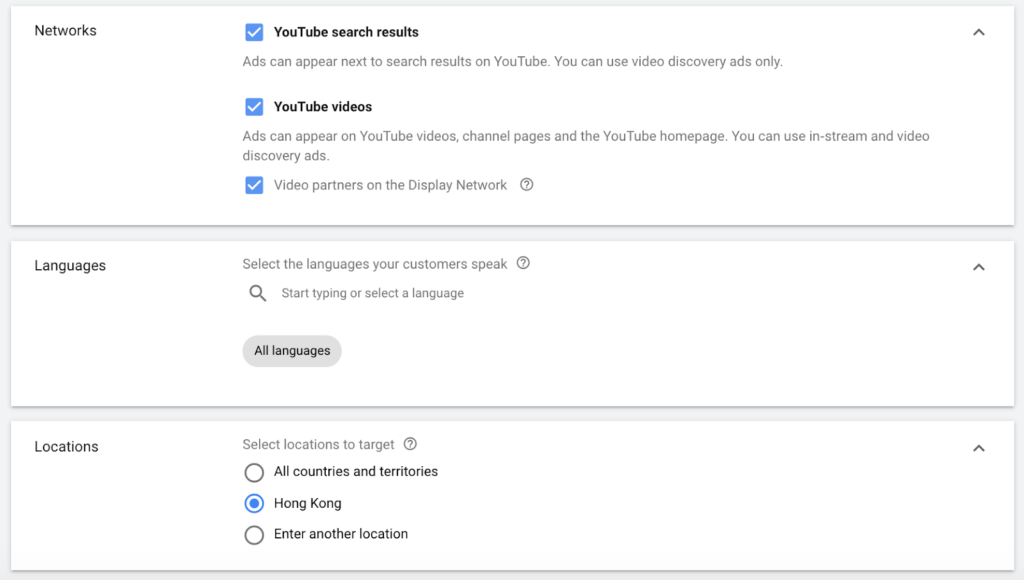Click the Languages section heading
The height and width of the screenshot is (580, 1024).
(70, 265)
